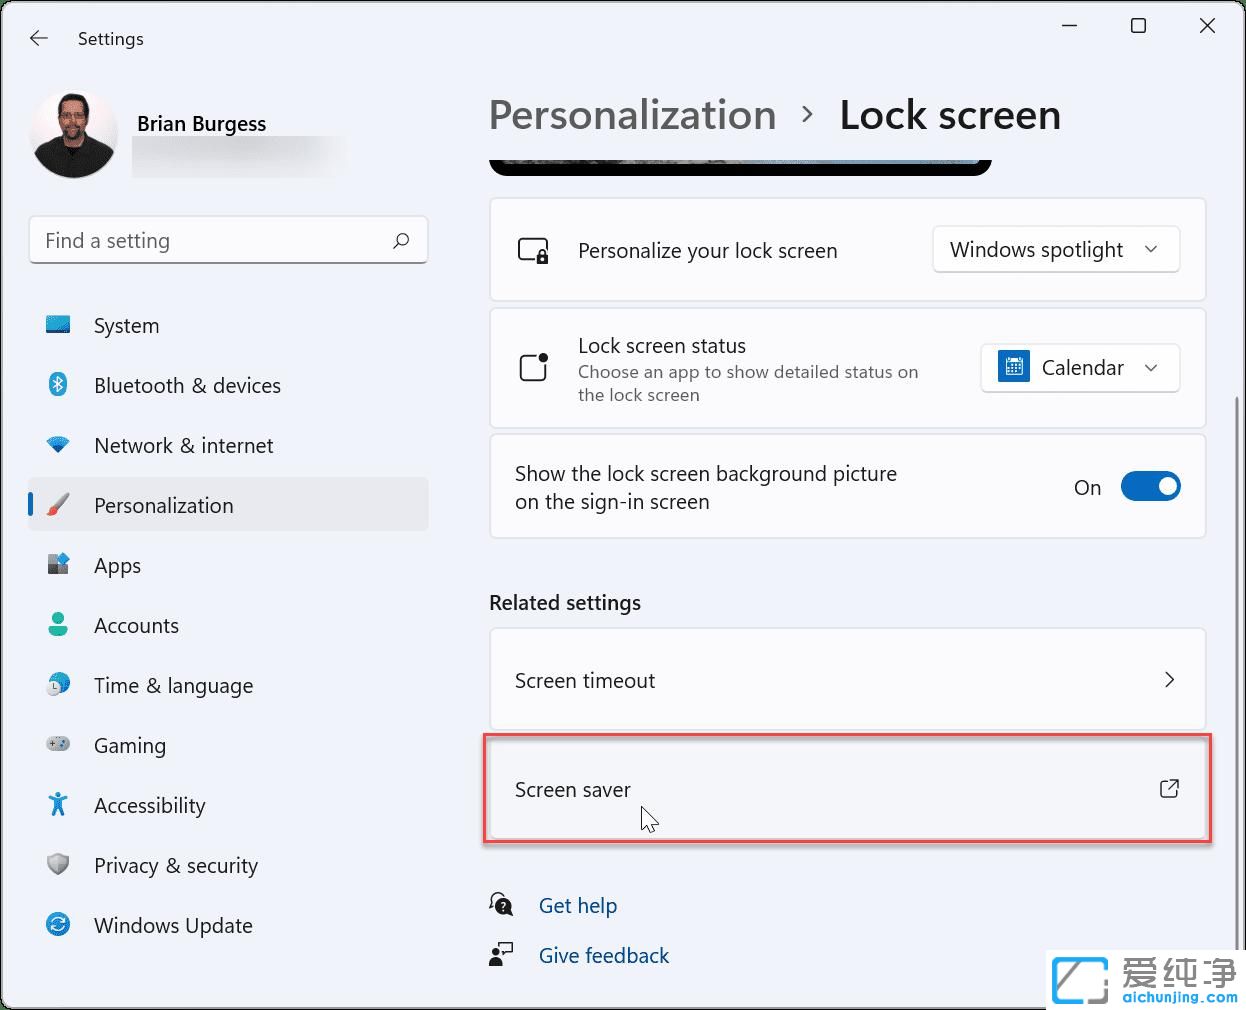Turn off lock screen background picture toggle
This screenshot has width=1246, height=1010.
coord(1150,487)
